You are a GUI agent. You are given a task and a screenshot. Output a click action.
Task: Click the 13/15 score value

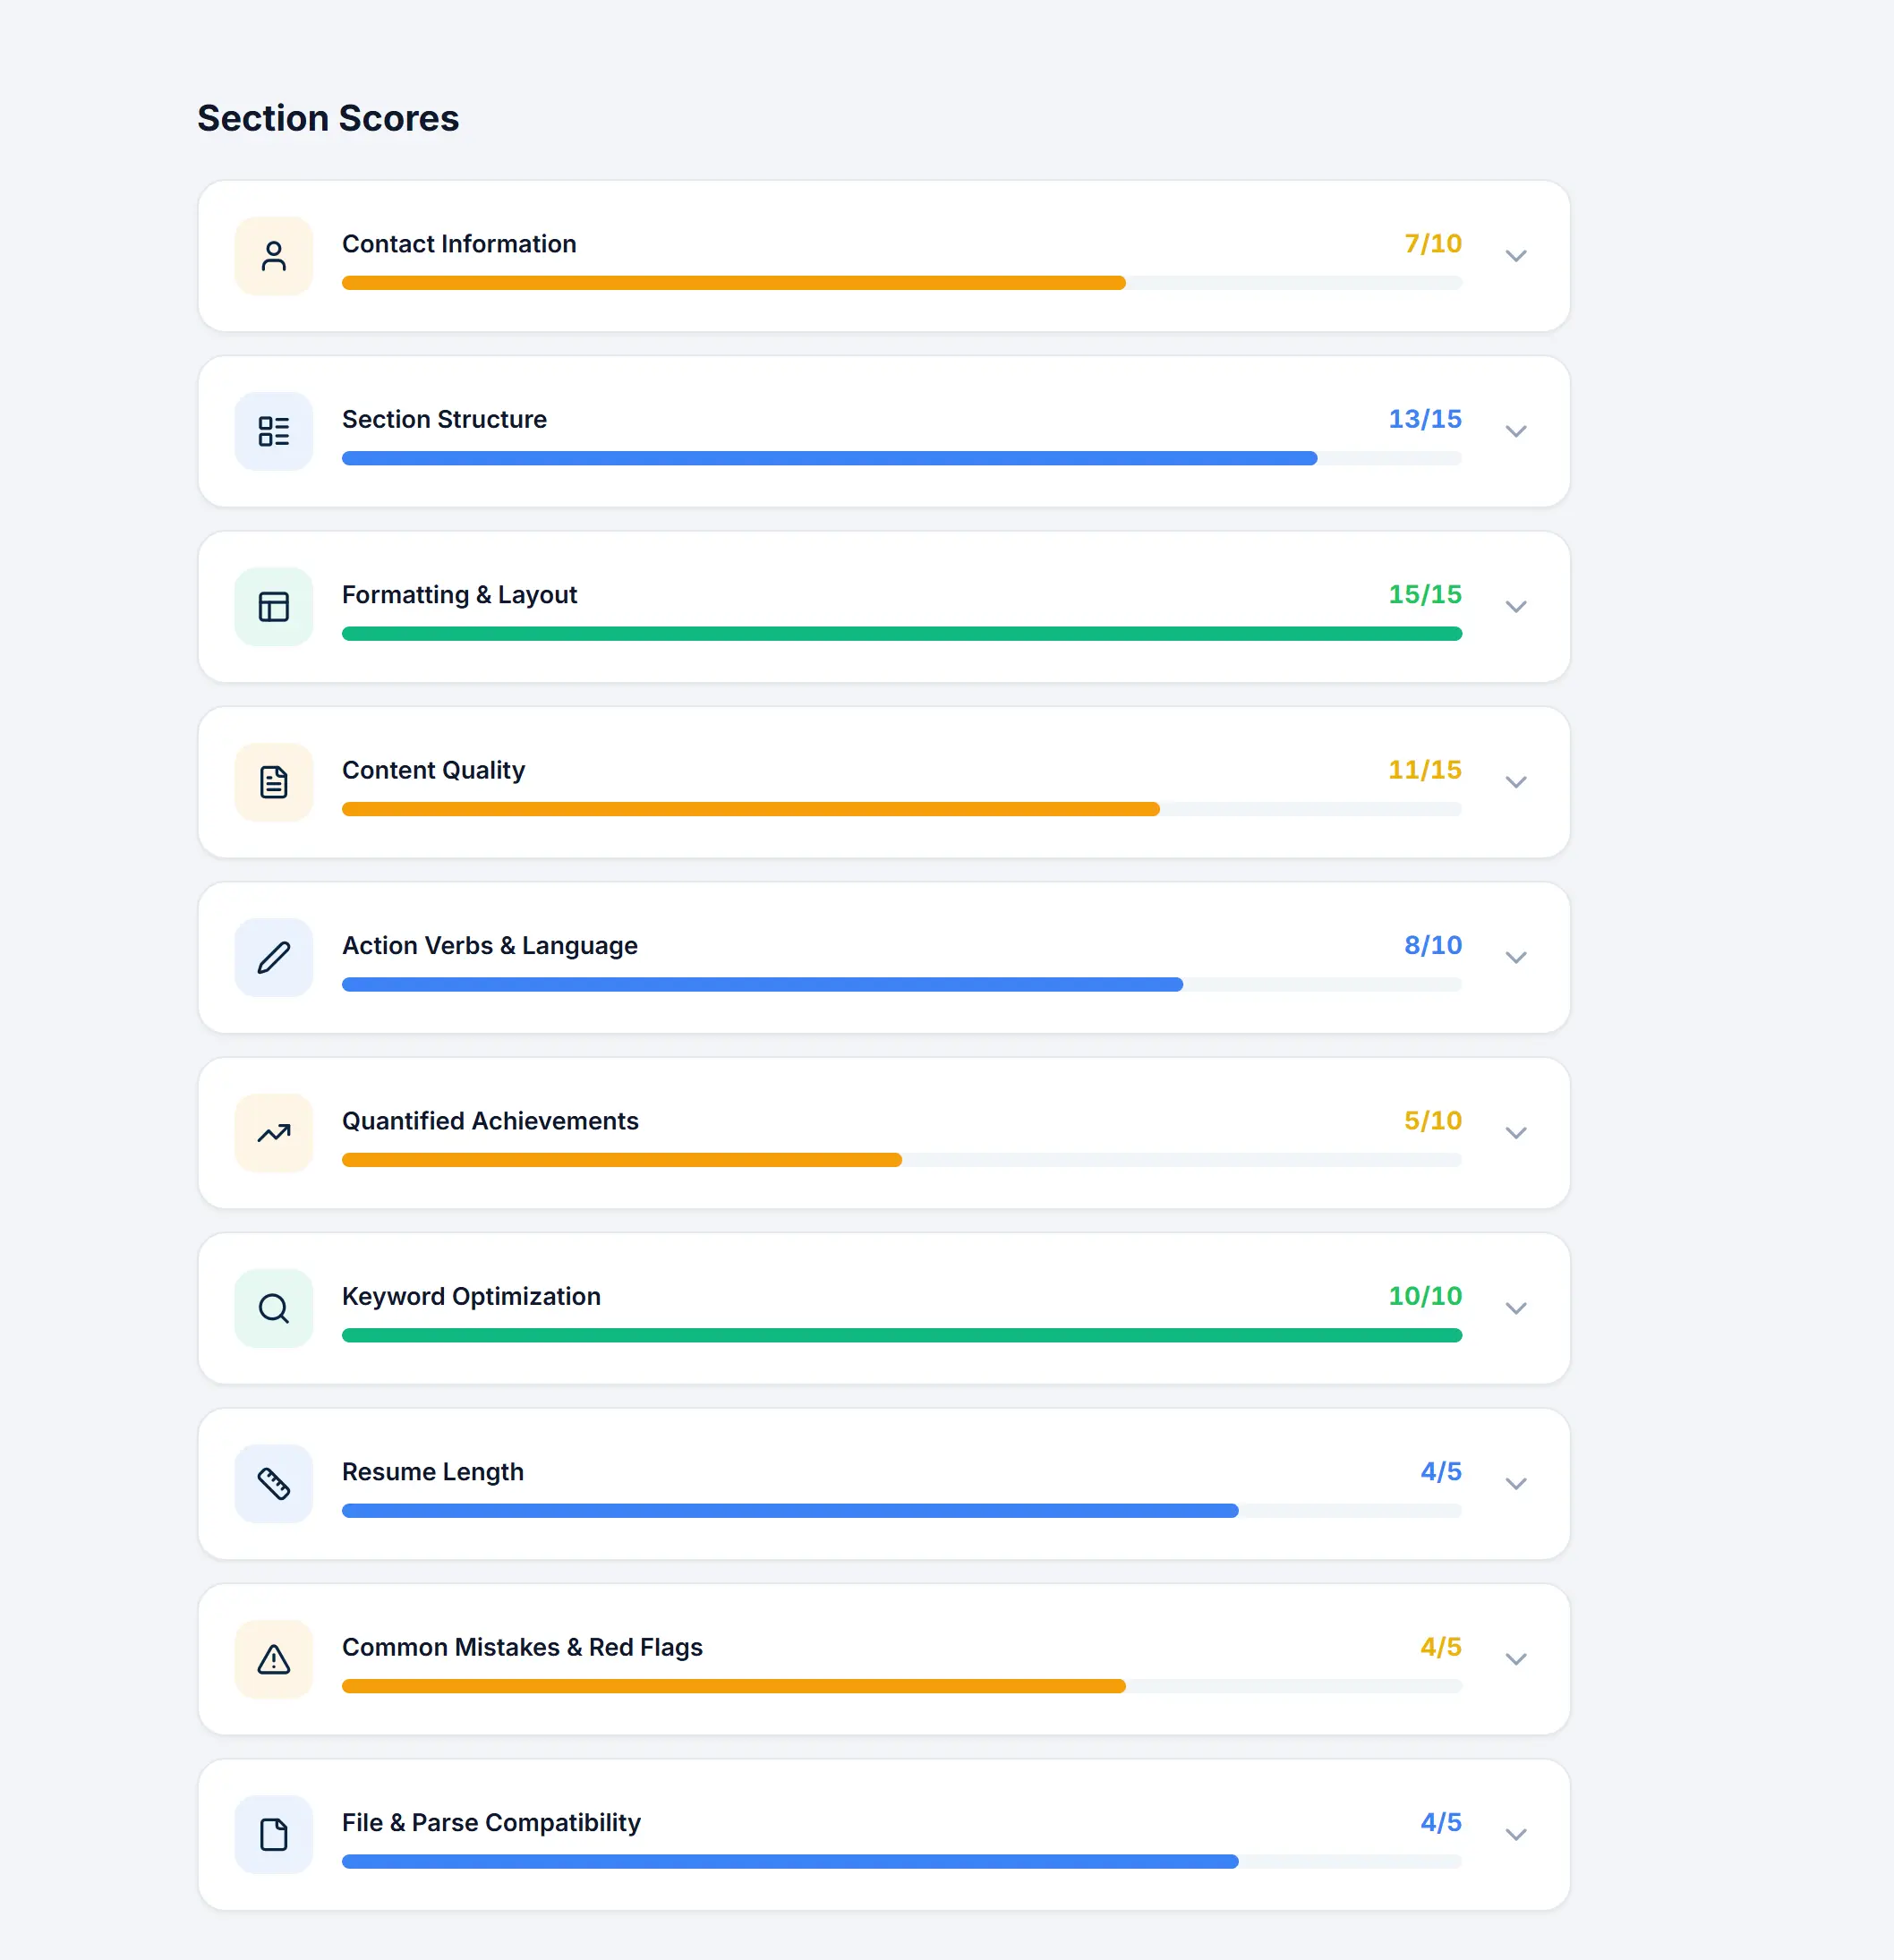[1425, 419]
